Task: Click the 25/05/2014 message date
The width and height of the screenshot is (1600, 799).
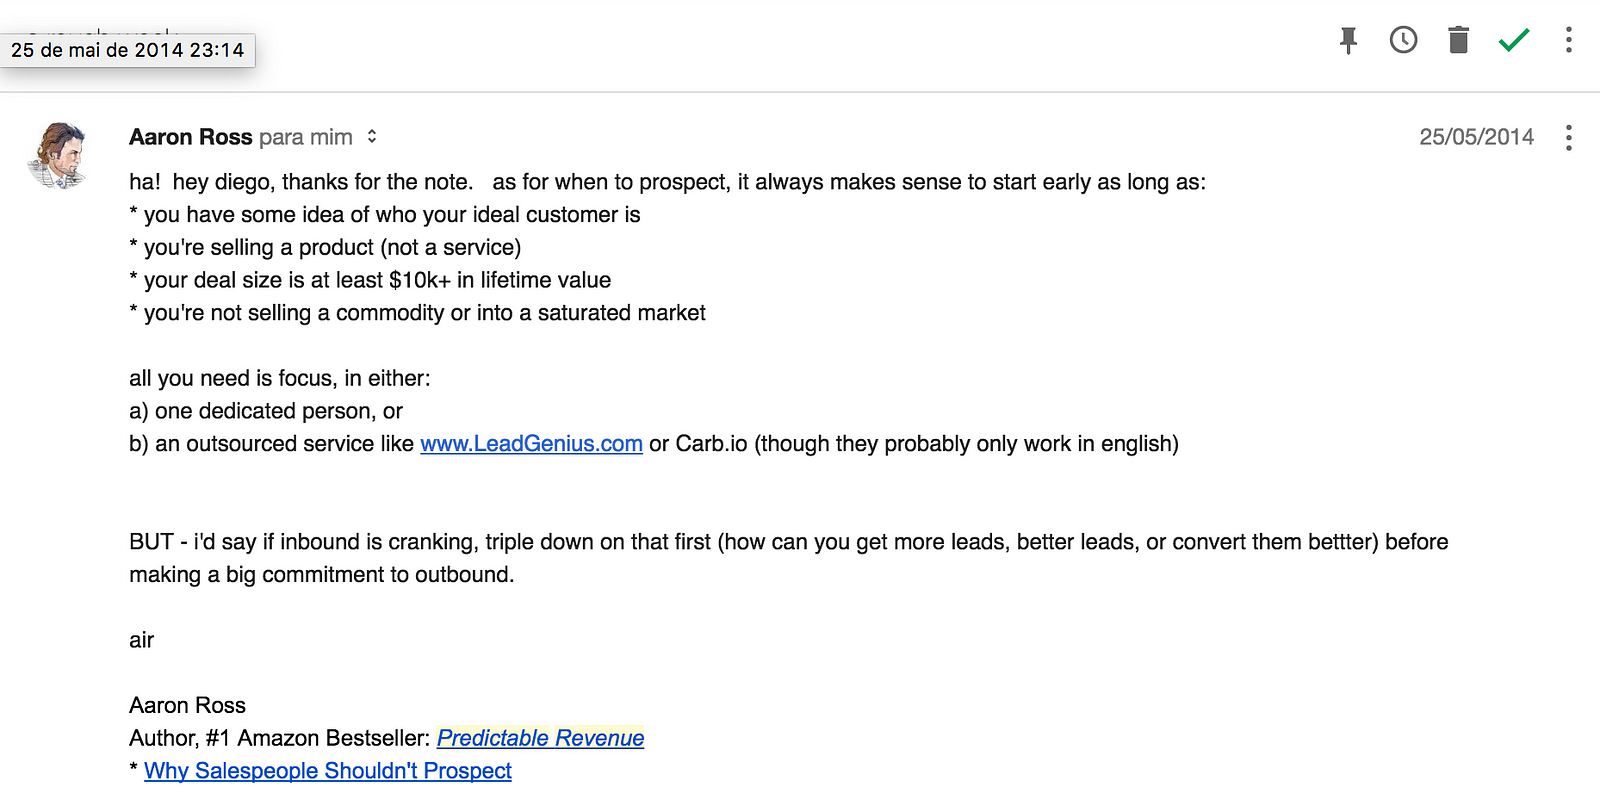Action: coord(1477,137)
